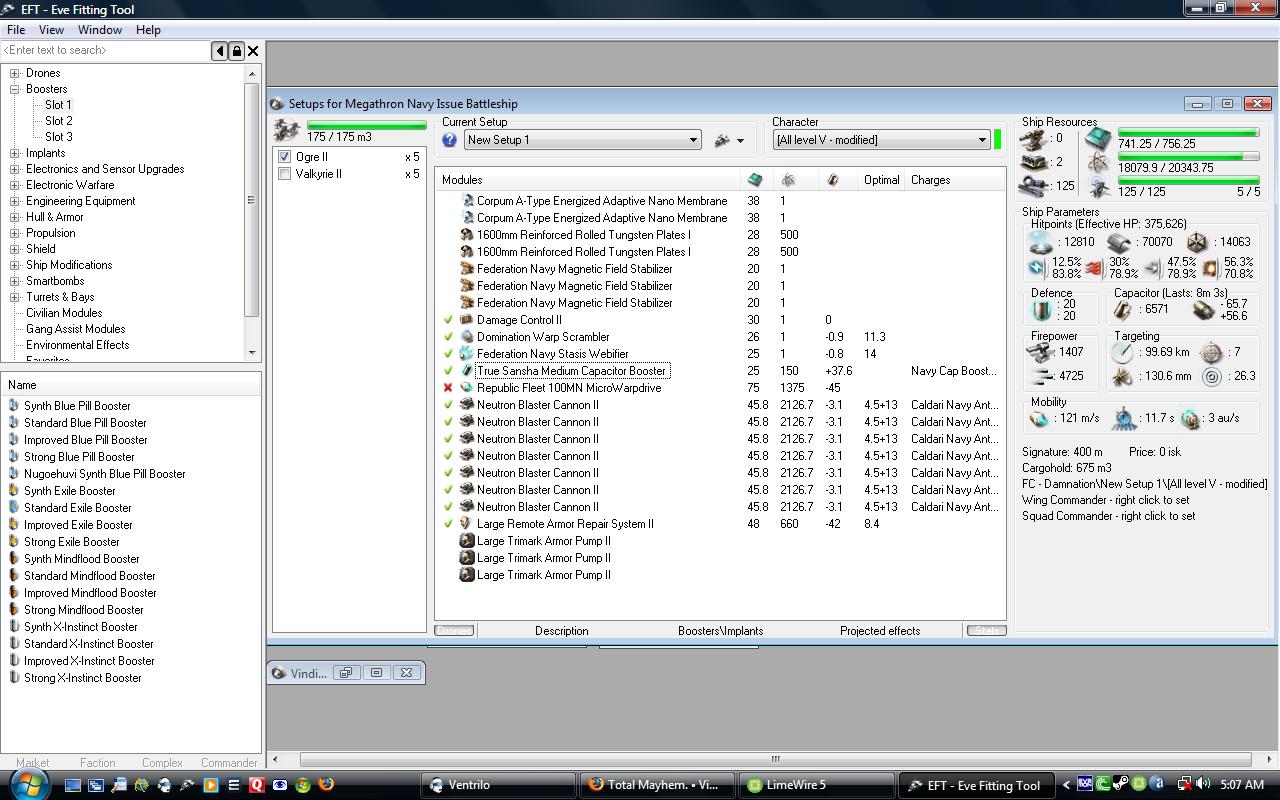
Task: Click the blue help icon beside Current Setup
Action: pos(449,140)
